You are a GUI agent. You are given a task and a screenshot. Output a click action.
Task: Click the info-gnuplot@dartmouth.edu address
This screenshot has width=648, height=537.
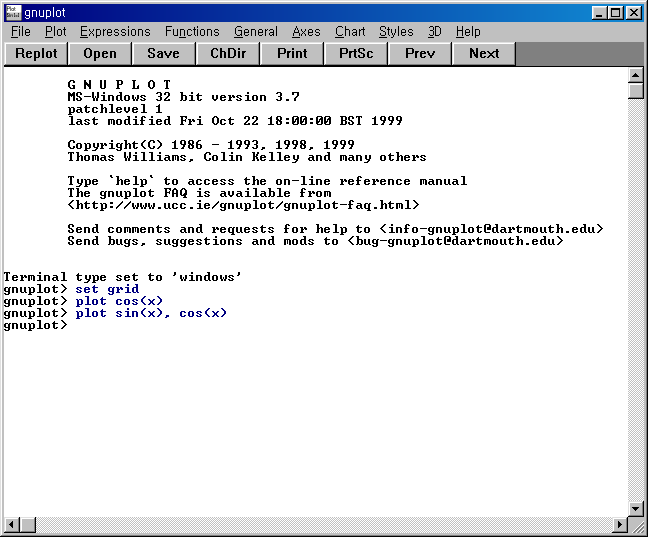tap(492, 229)
